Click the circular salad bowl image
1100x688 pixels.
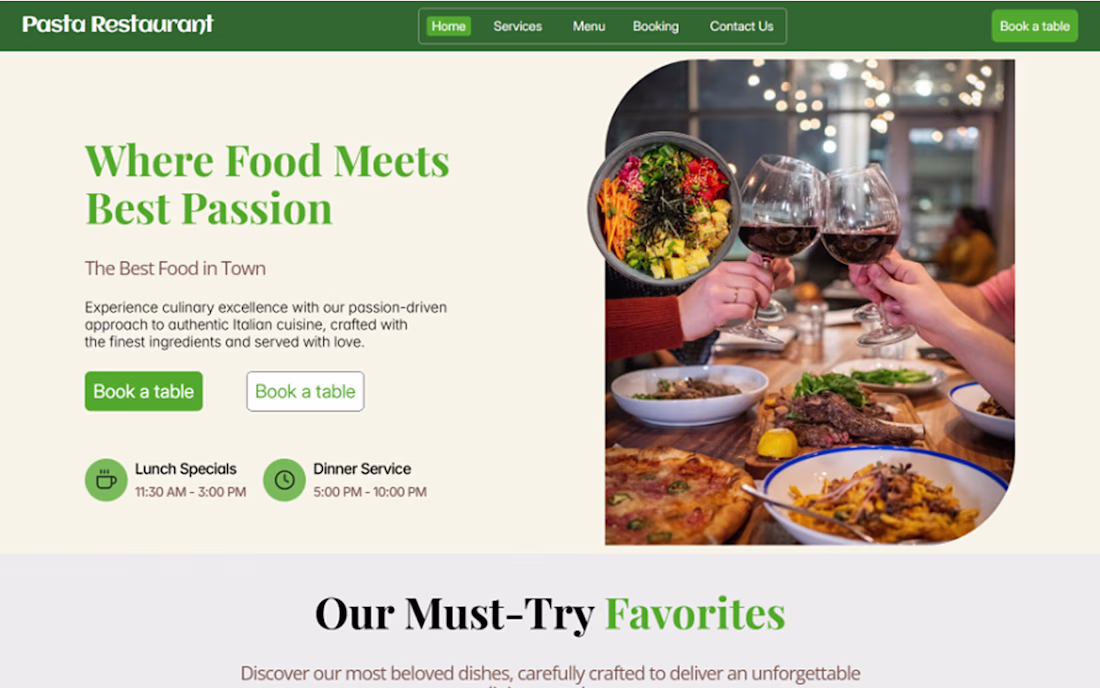point(664,208)
